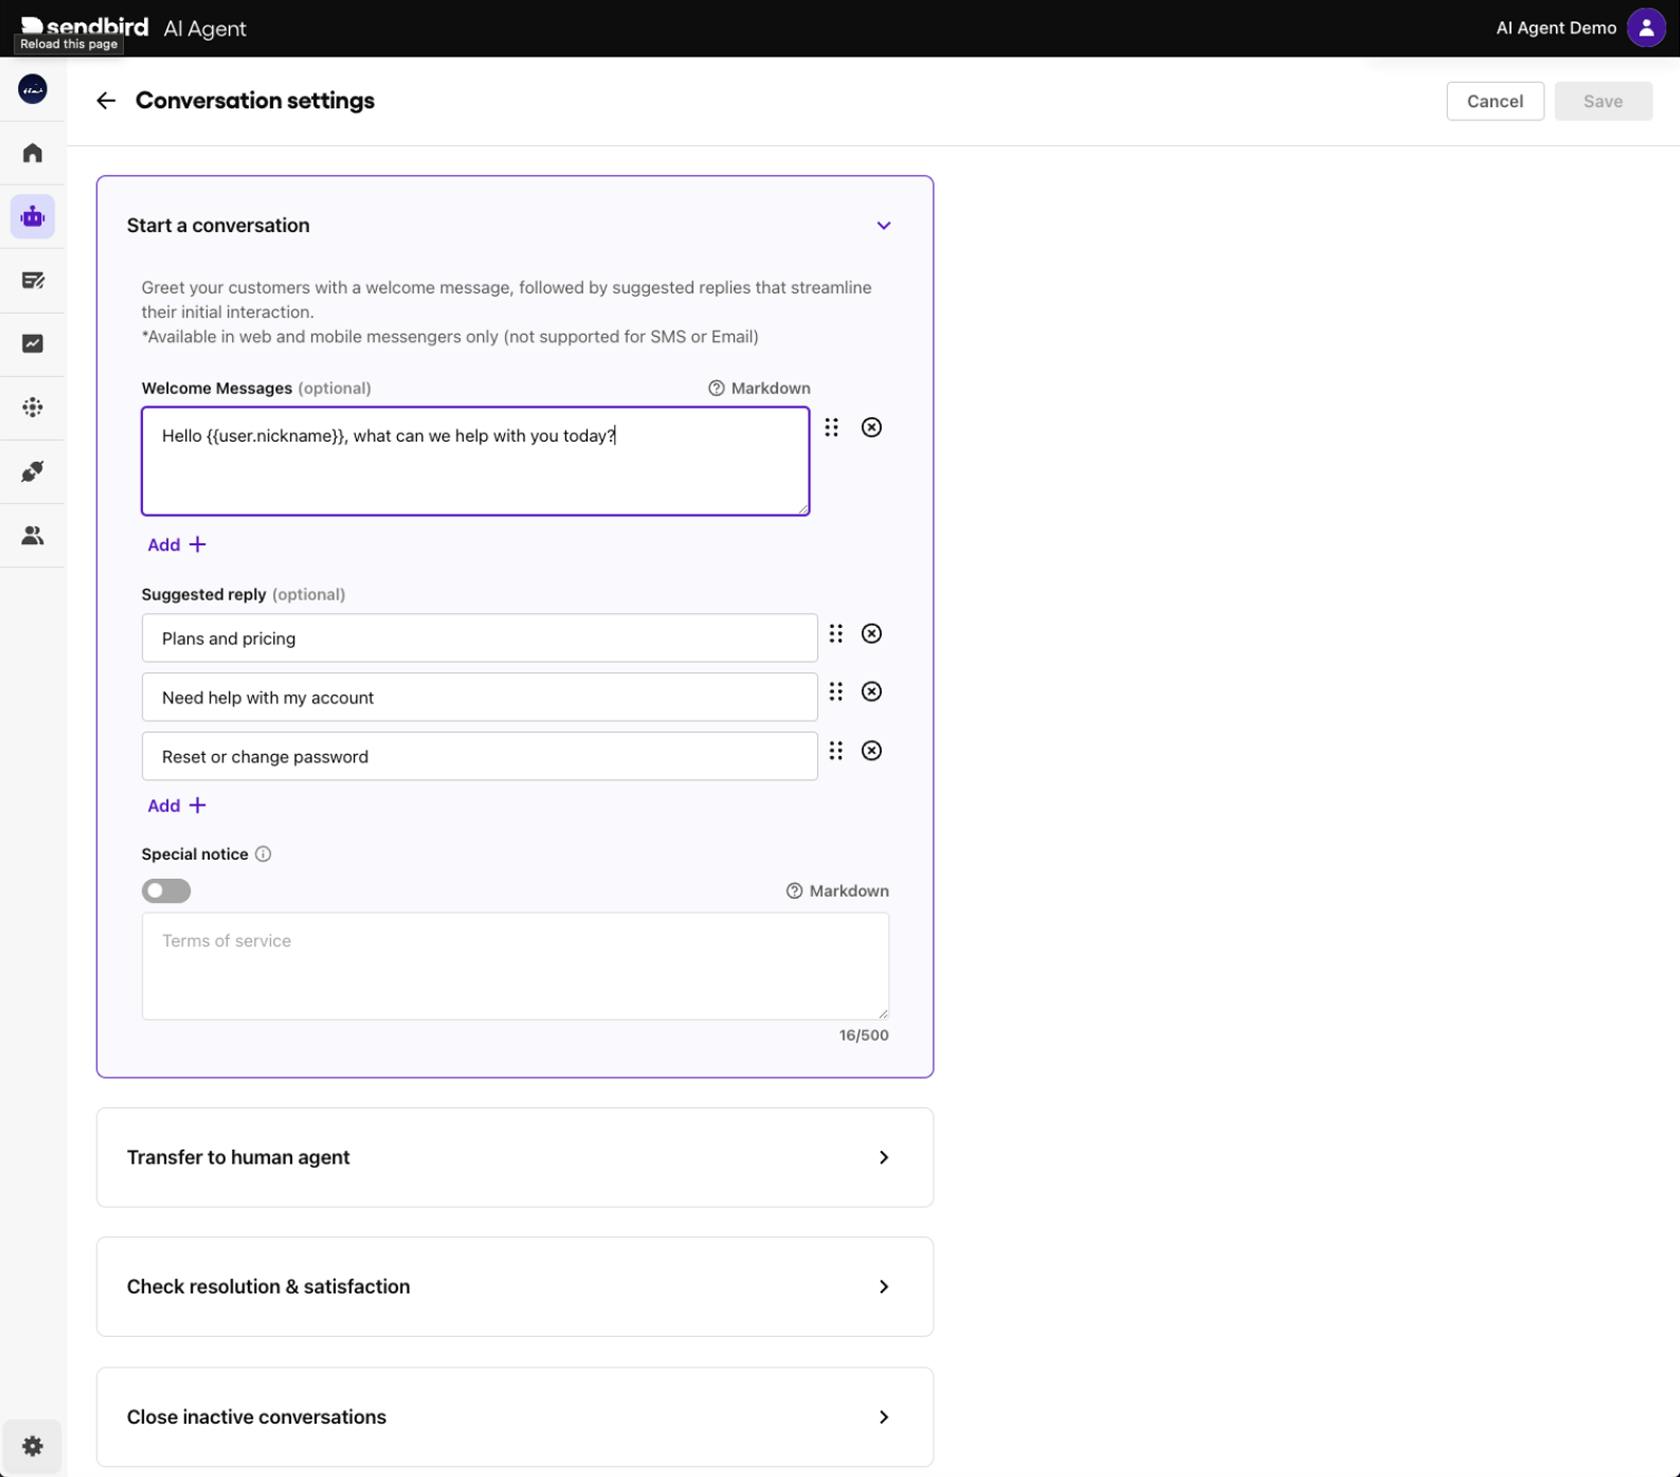
Task: Open Markdown help above Welcome Messages
Action: point(759,388)
